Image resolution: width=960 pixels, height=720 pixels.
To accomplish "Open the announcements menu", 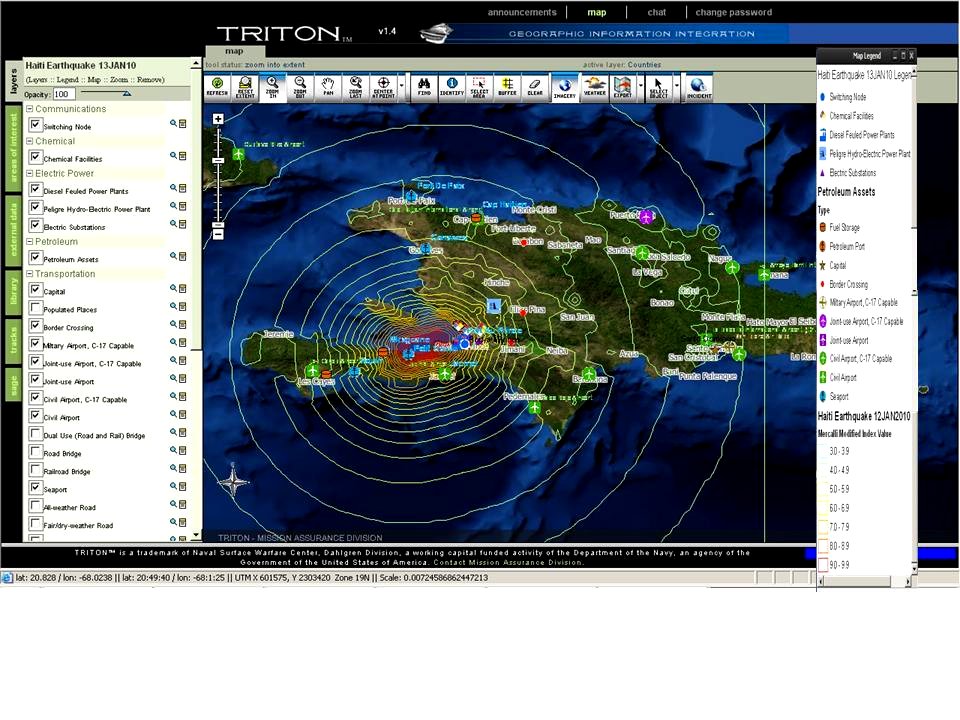I will [522, 12].
